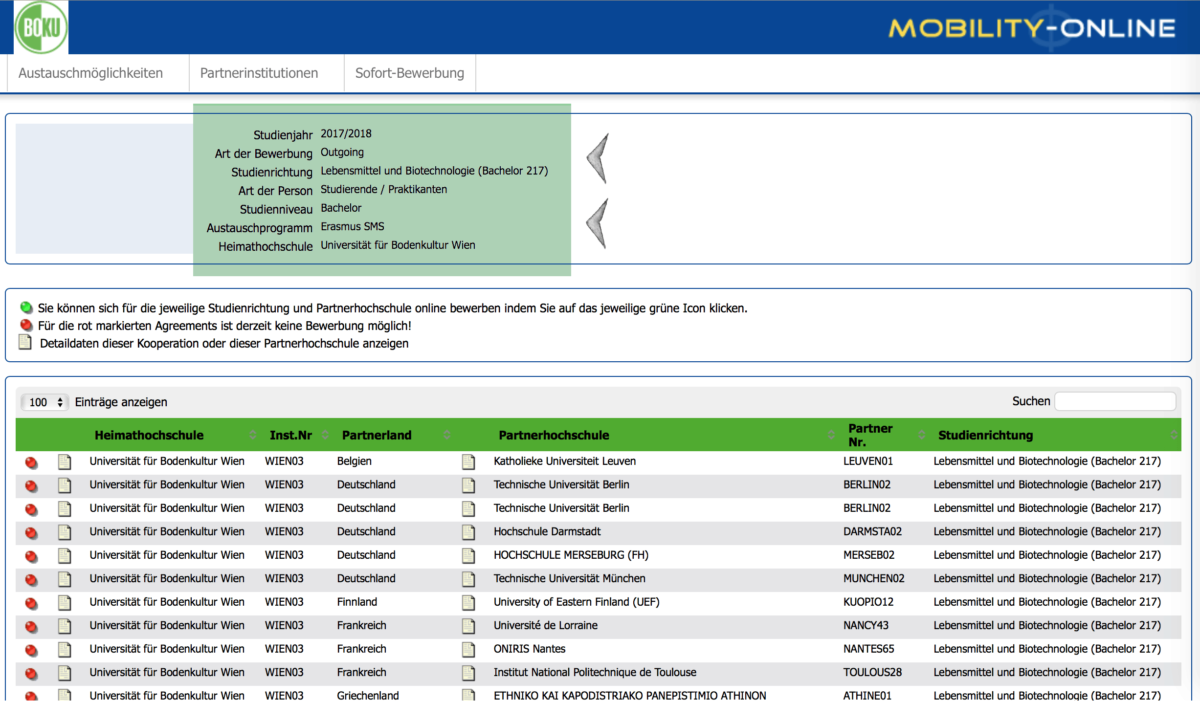Sort table by Partnerland column header
The width and height of the screenshot is (1200, 702).
(377, 435)
